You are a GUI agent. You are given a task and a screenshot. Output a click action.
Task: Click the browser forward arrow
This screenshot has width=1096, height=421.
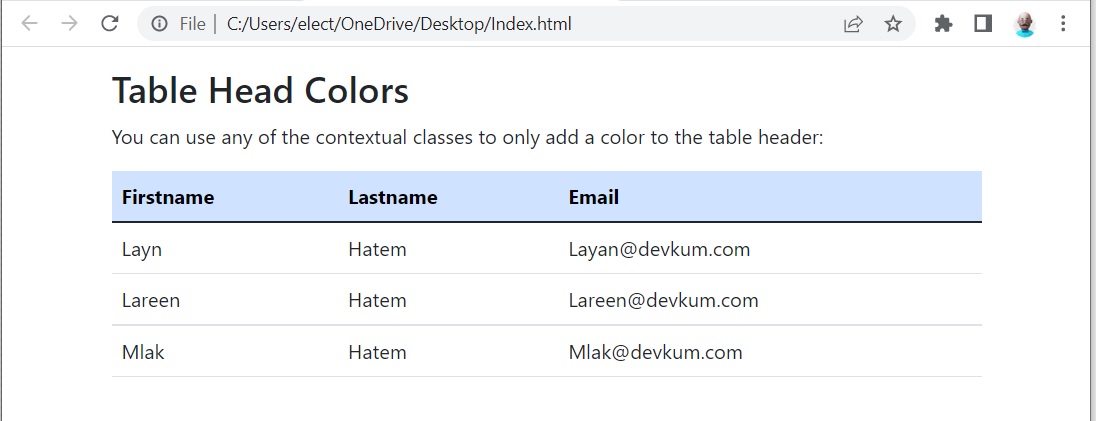click(x=69, y=24)
